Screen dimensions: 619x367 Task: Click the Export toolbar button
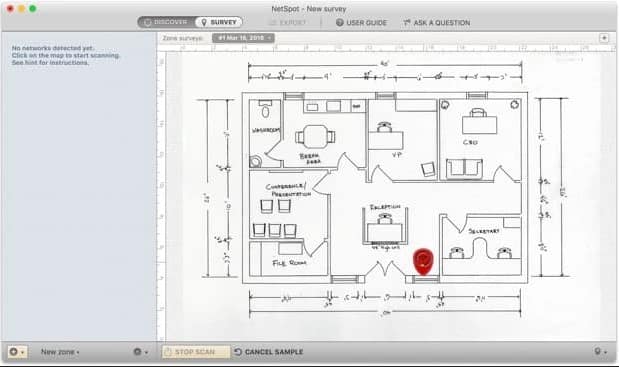pyautogui.click(x=287, y=22)
